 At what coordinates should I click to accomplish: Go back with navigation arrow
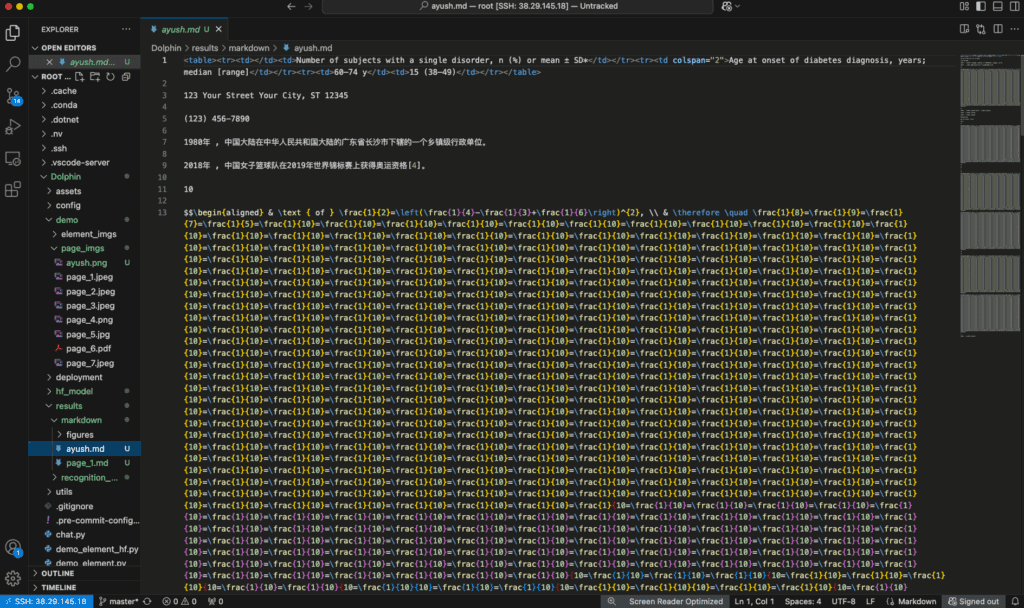click(291, 6)
